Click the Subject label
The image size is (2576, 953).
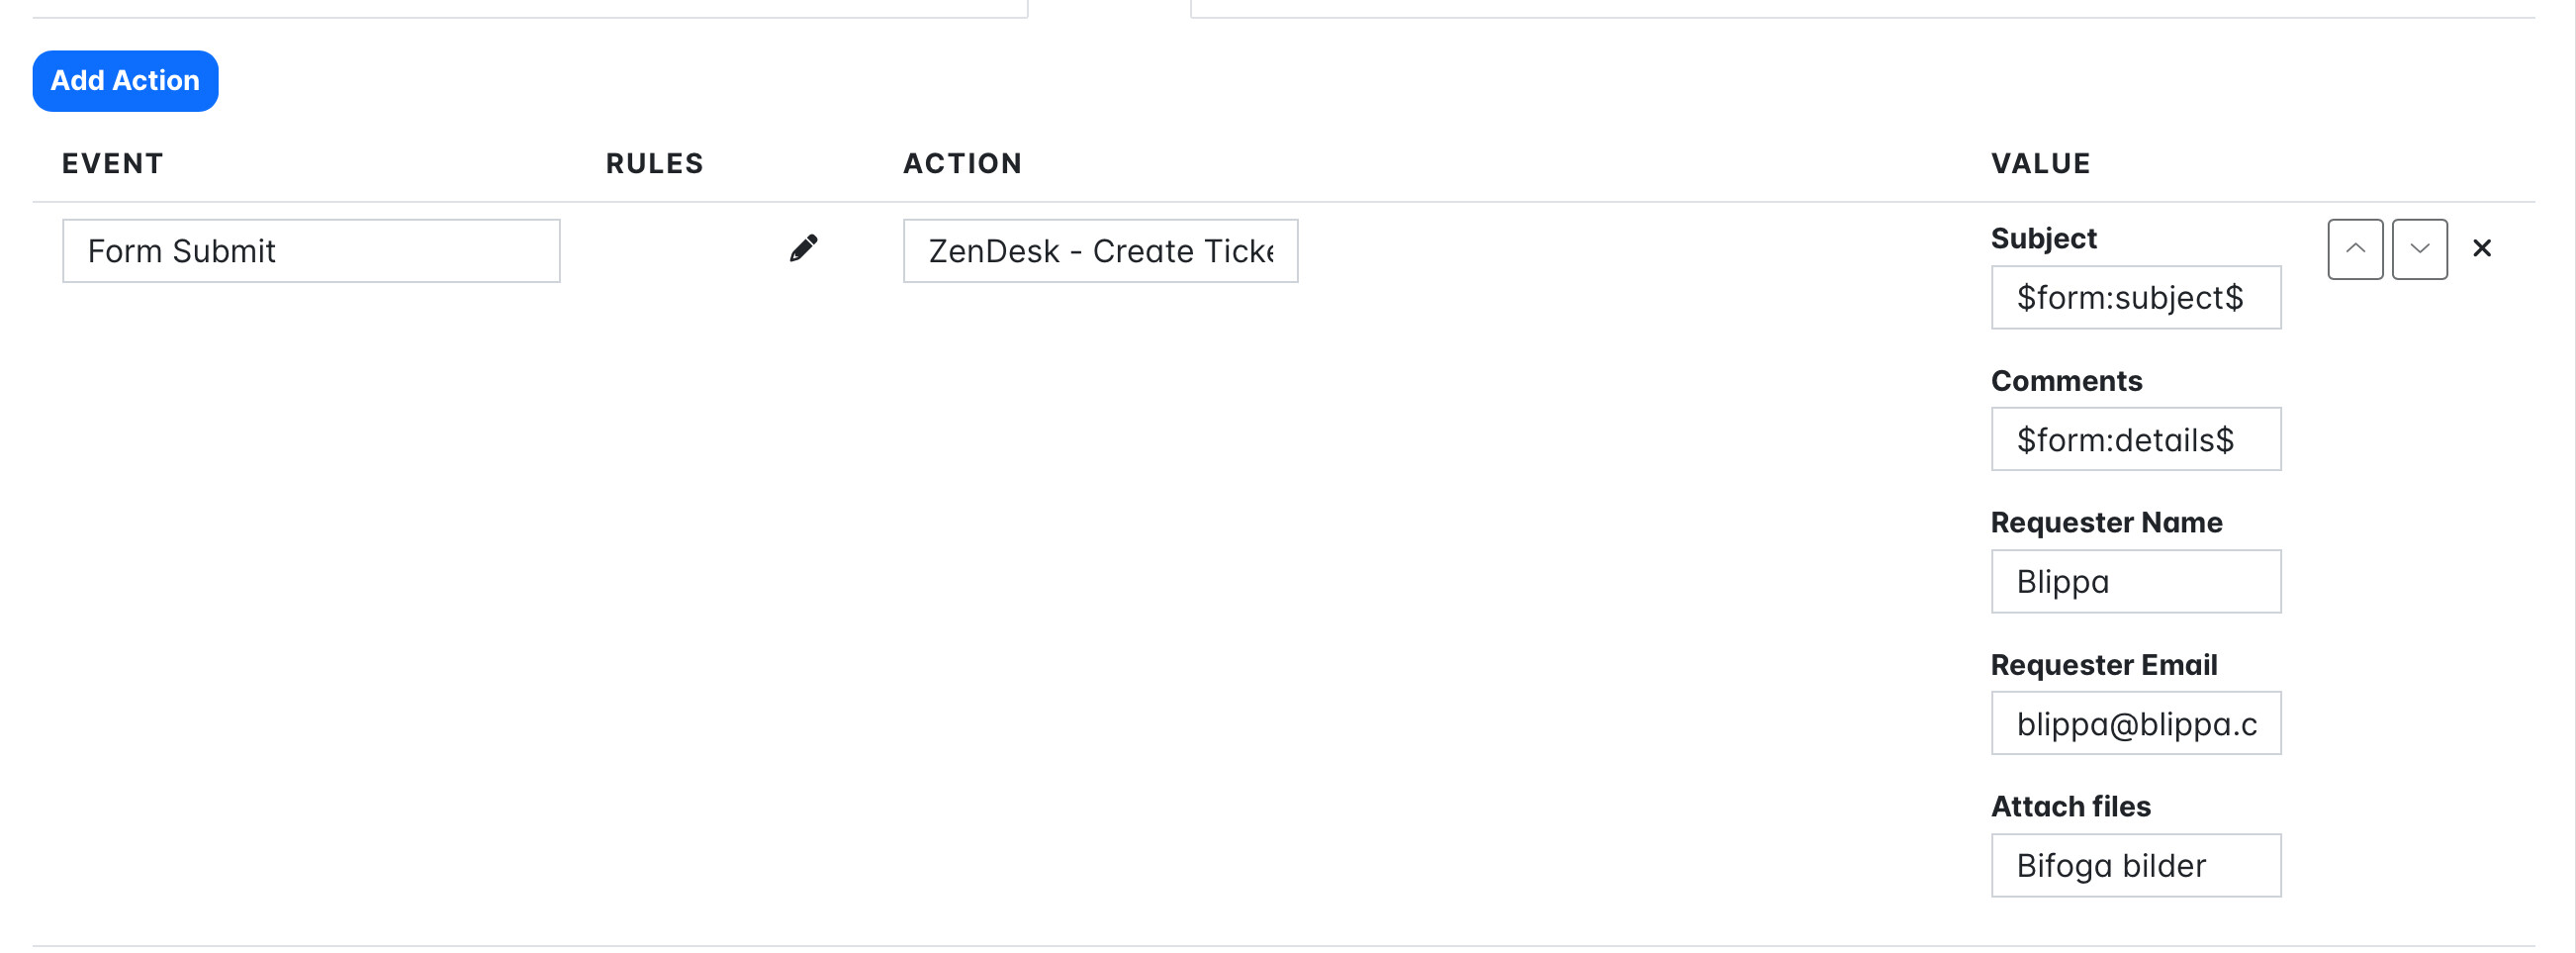(2042, 239)
